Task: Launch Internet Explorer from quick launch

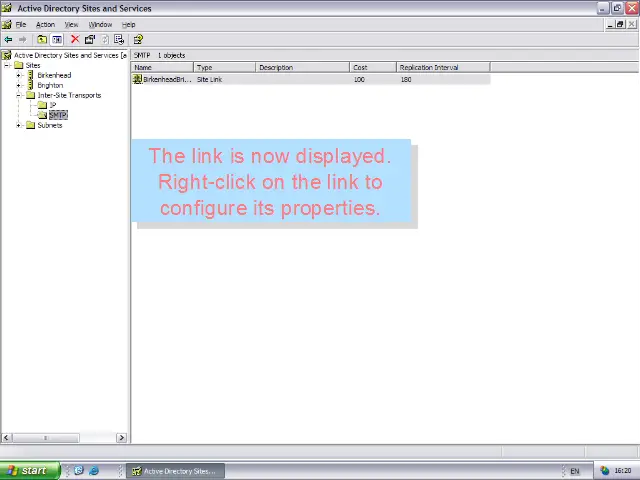Action: [x=94, y=471]
